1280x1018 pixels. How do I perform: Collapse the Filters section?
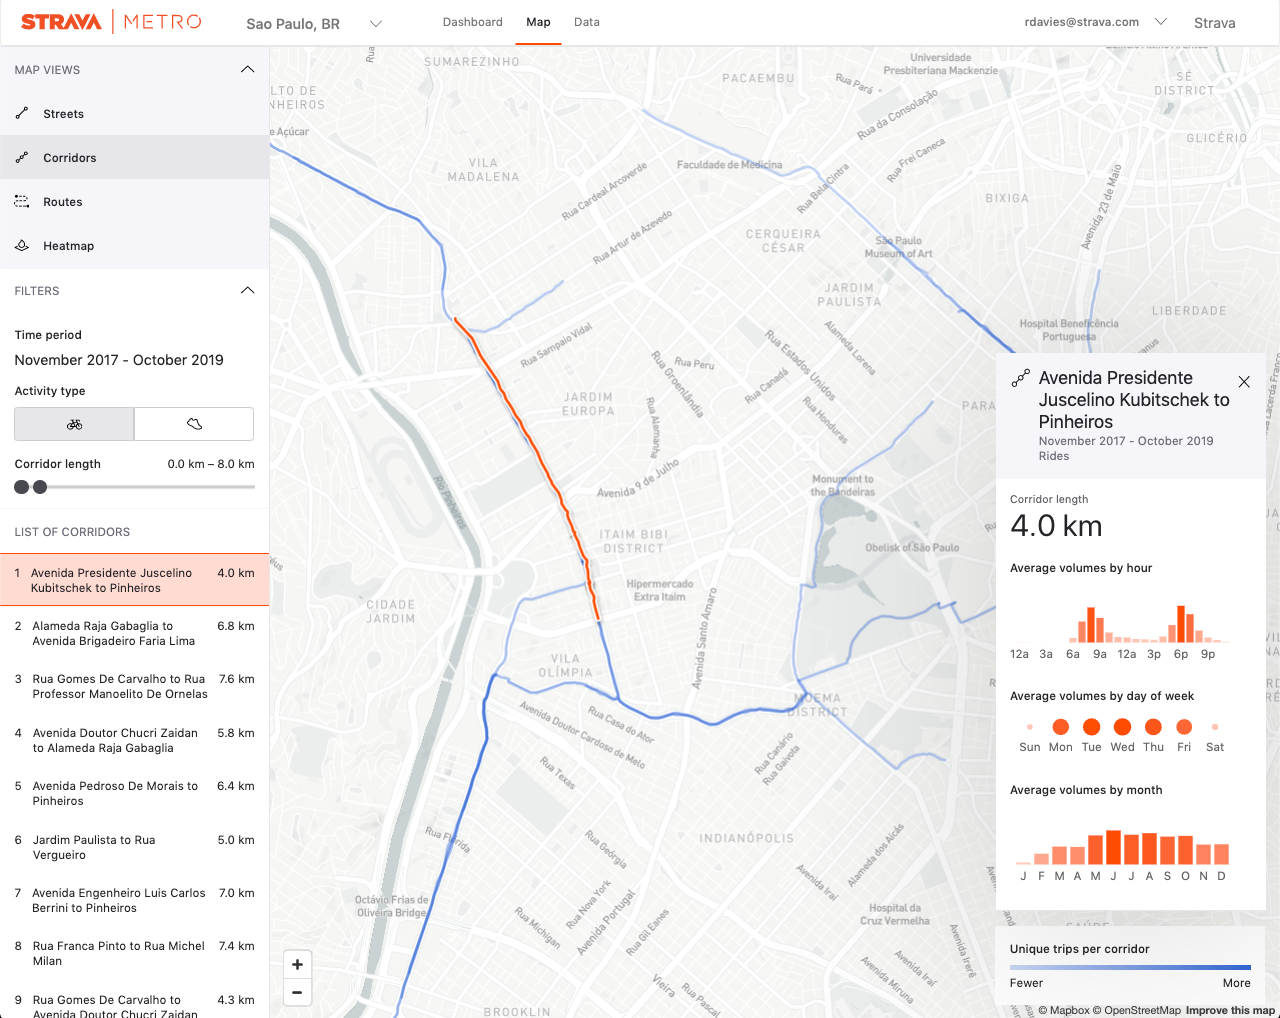tap(247, 290)
